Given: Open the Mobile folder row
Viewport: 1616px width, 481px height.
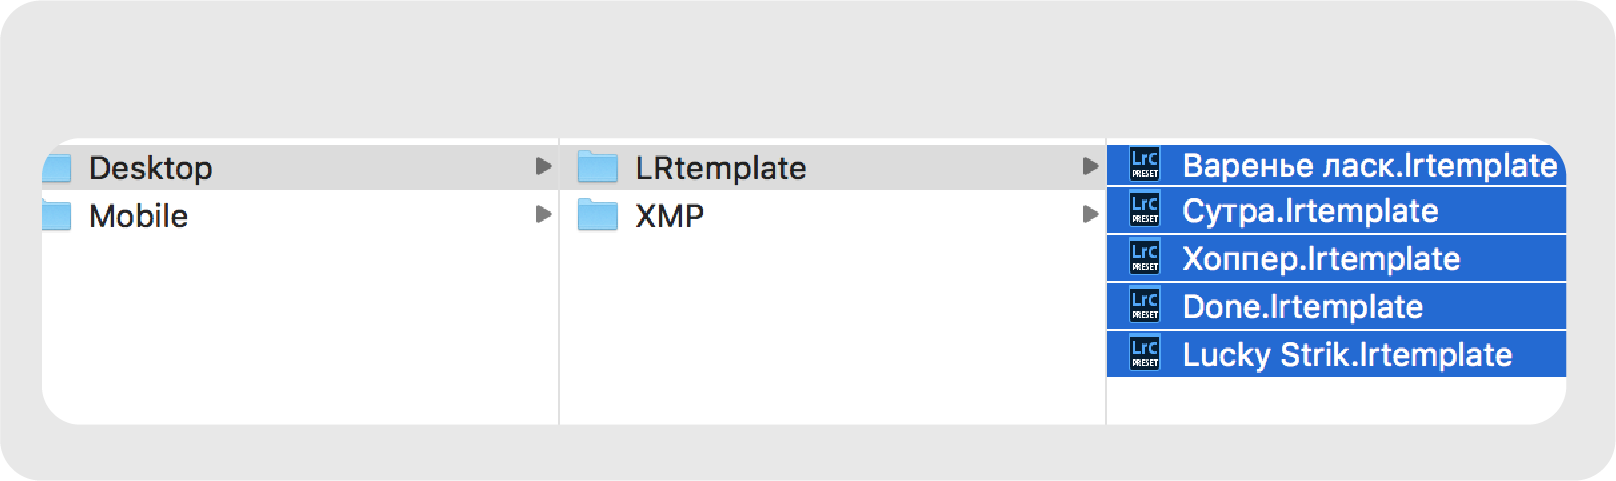Looking at the screenshot, I should tap(138, 216).
